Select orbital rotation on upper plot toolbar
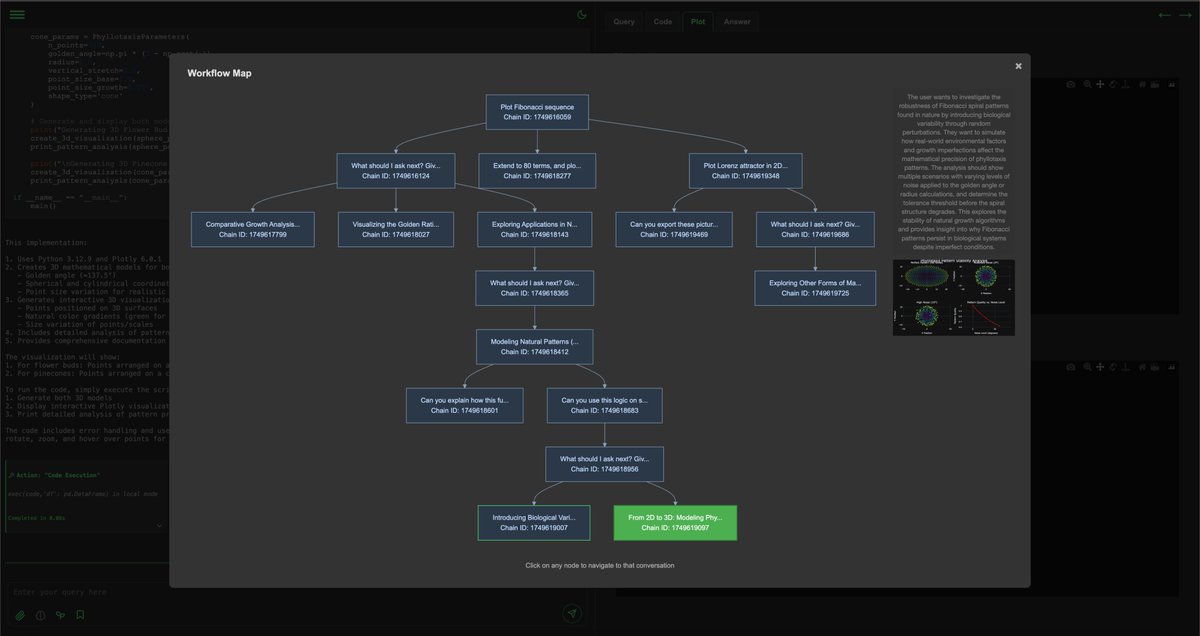 1112,85
